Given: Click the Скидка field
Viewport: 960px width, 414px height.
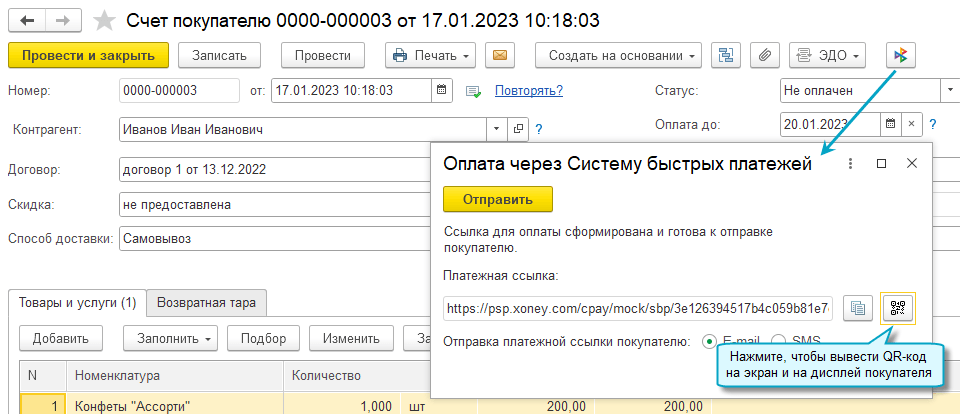Looking at the screenshot, I should coord(275,205).
